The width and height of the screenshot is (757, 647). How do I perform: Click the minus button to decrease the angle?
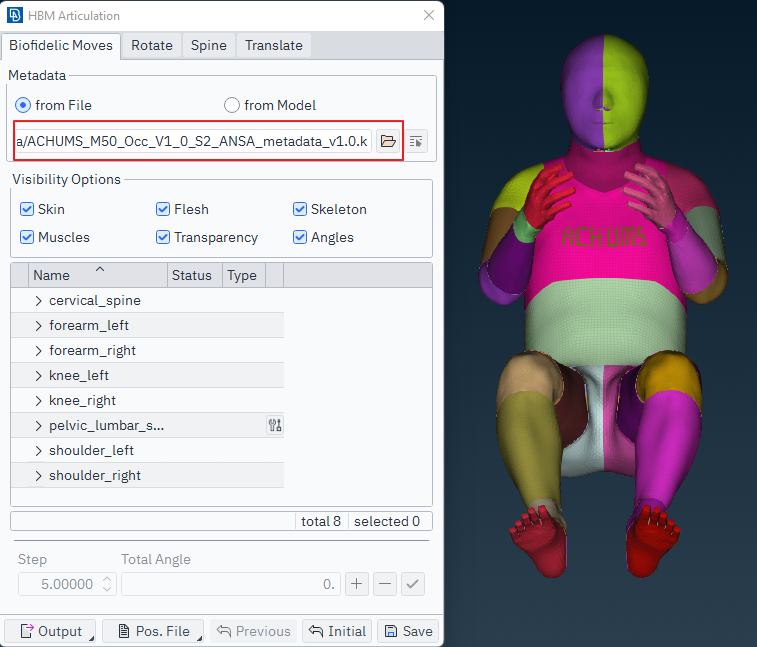point(385,584)
